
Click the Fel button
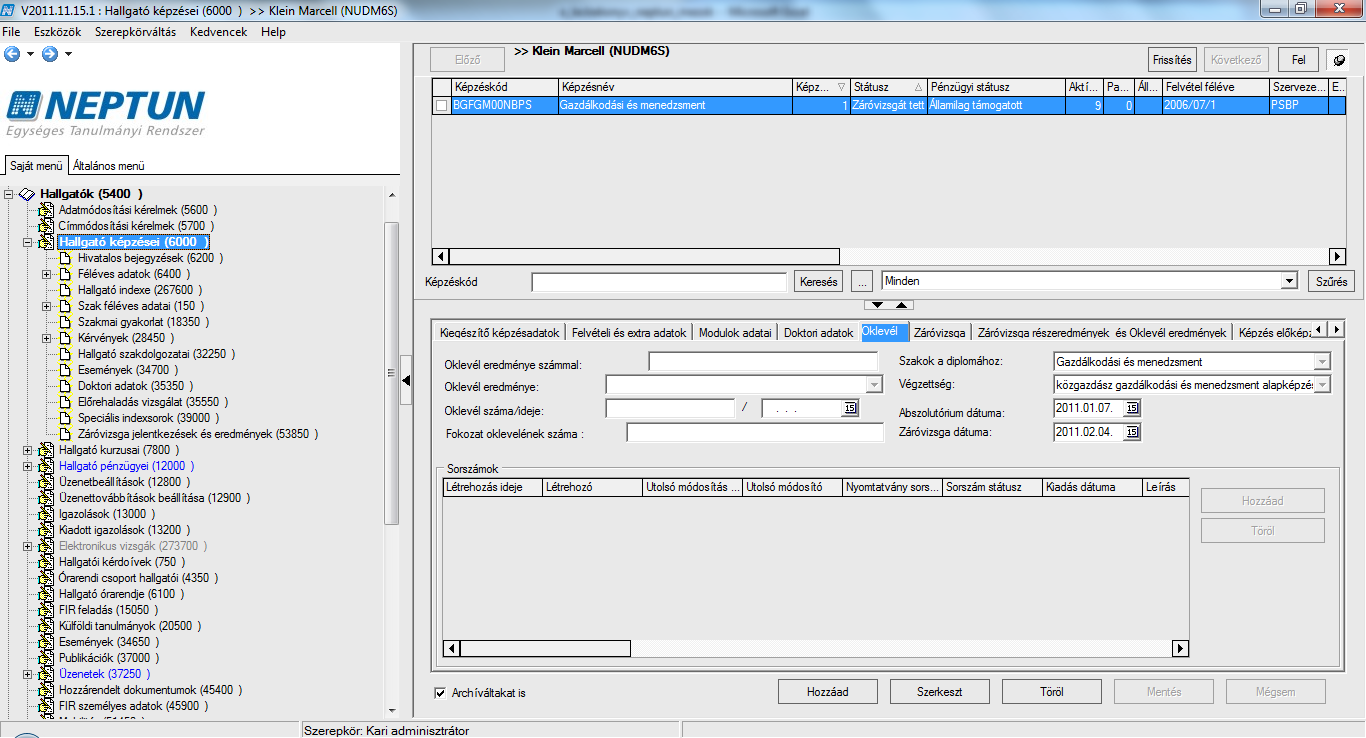tap(1298, 60)
